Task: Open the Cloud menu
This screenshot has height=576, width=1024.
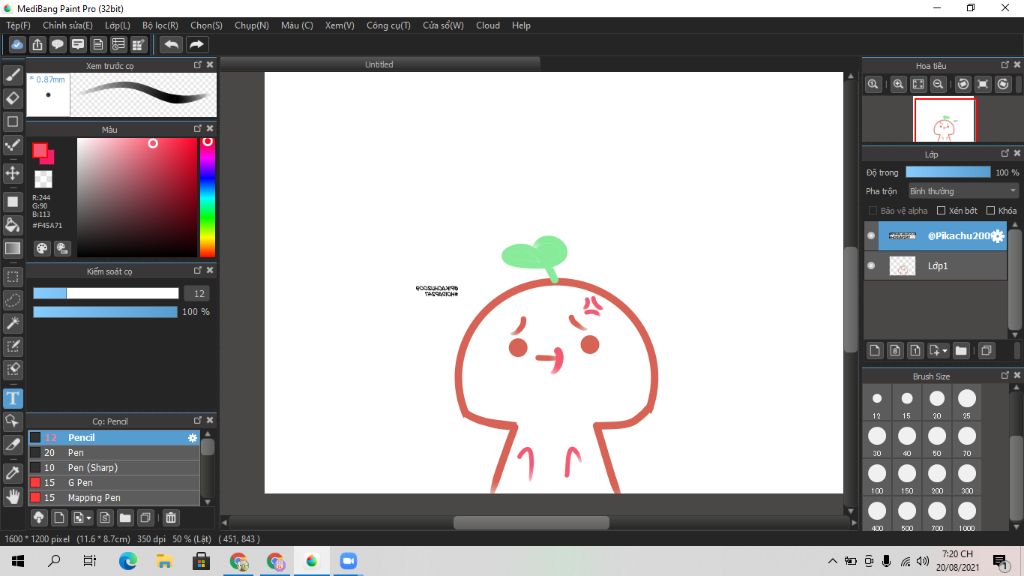Action: coord(488,25)
